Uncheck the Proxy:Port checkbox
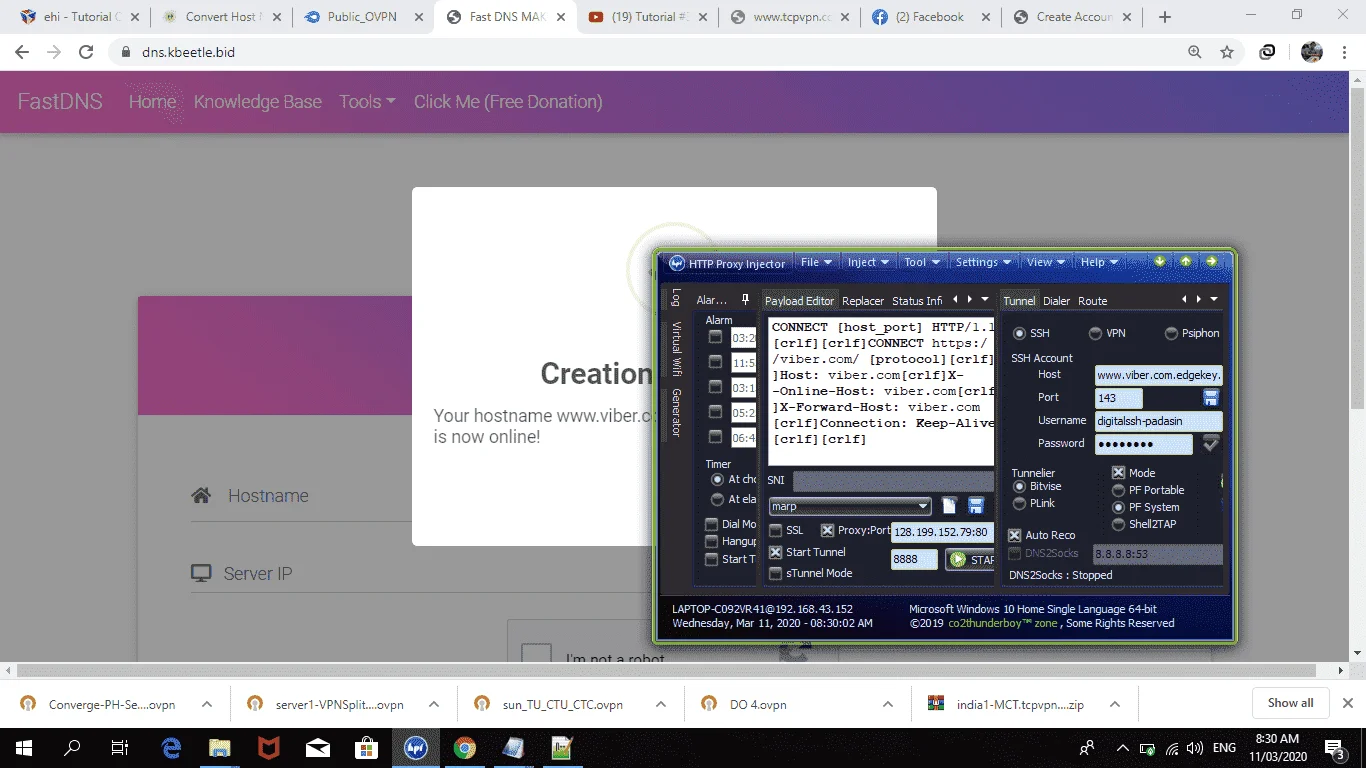 (x=827, y=530)
